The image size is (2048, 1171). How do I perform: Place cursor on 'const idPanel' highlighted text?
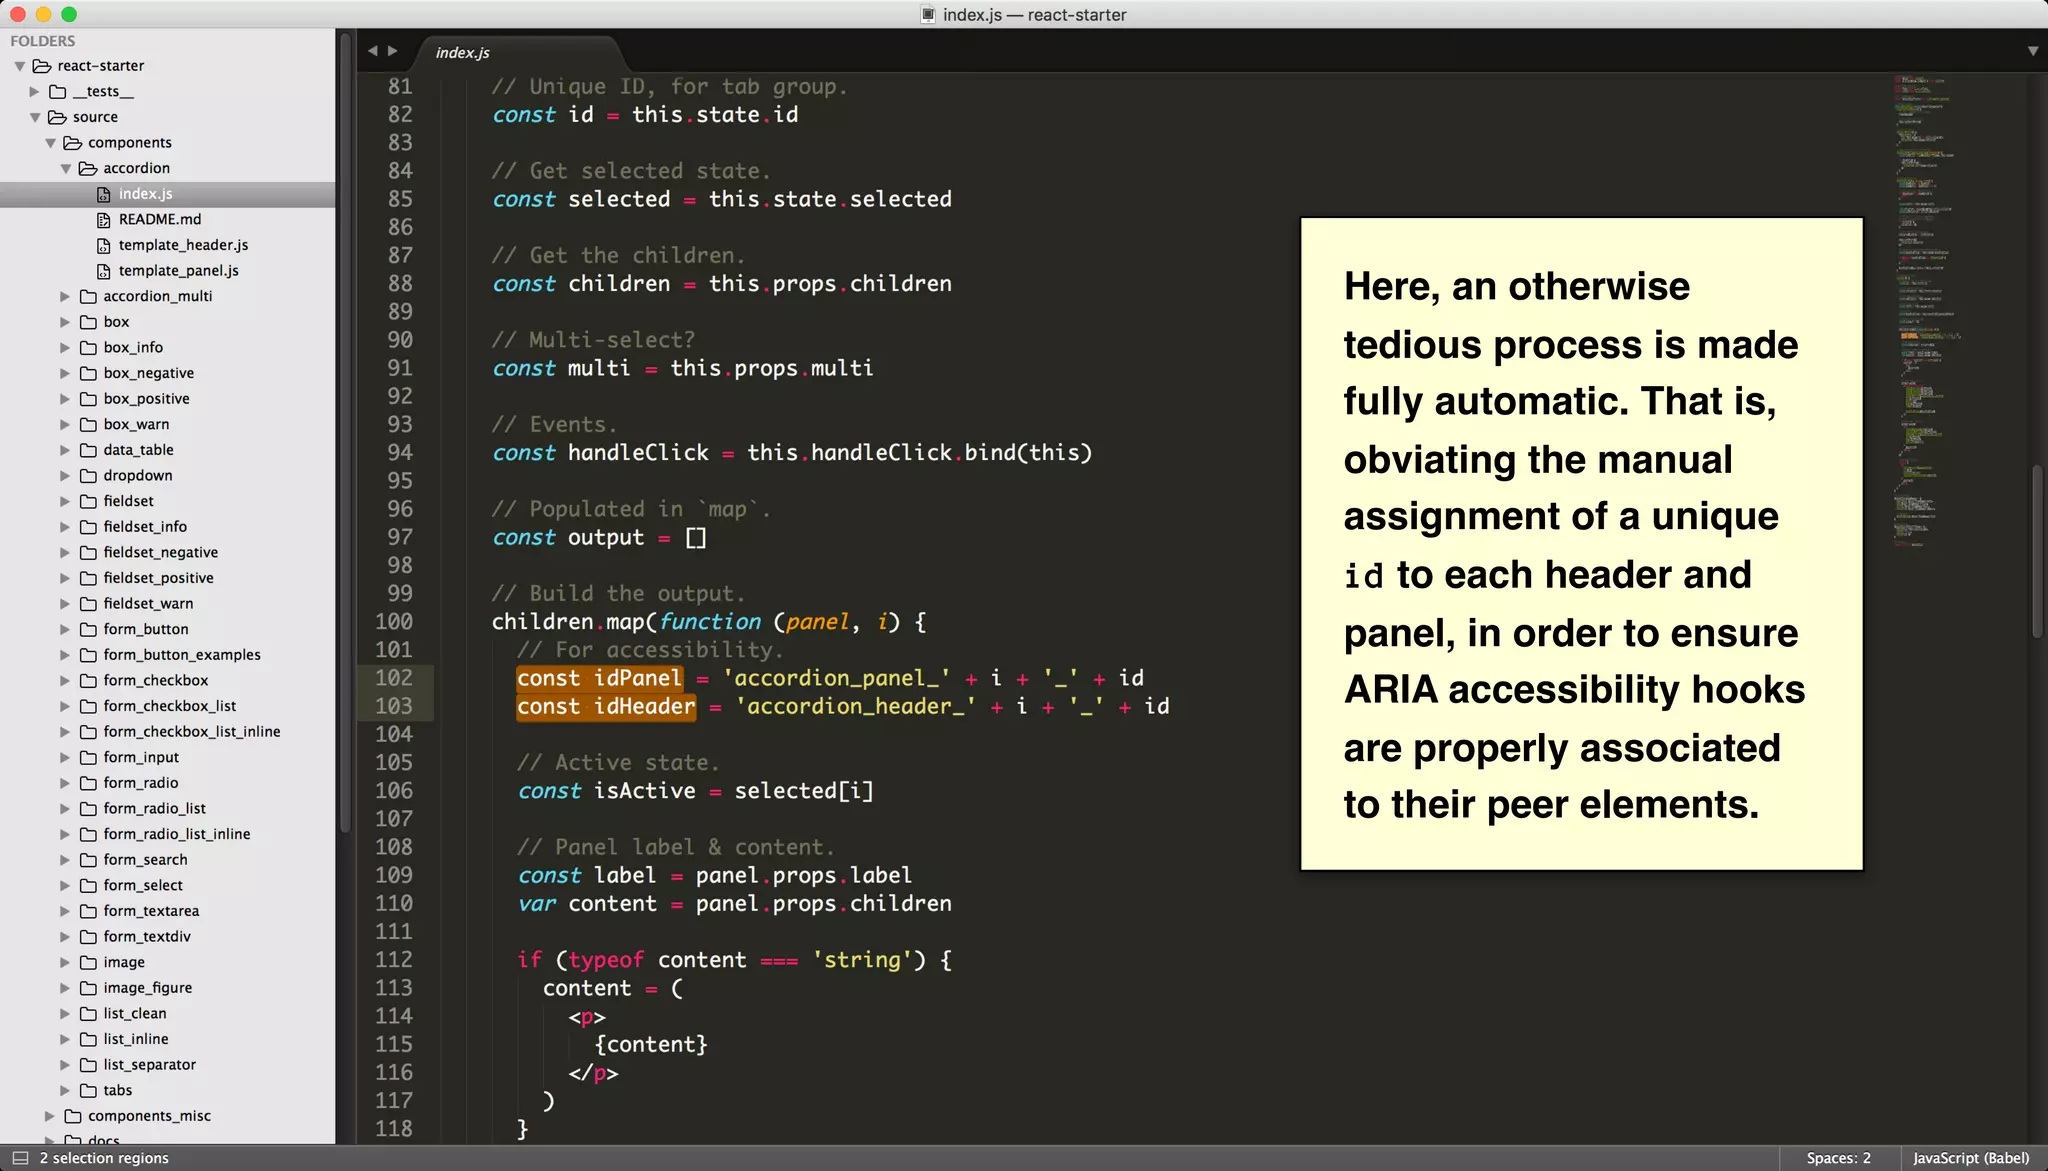click(599, 678)
